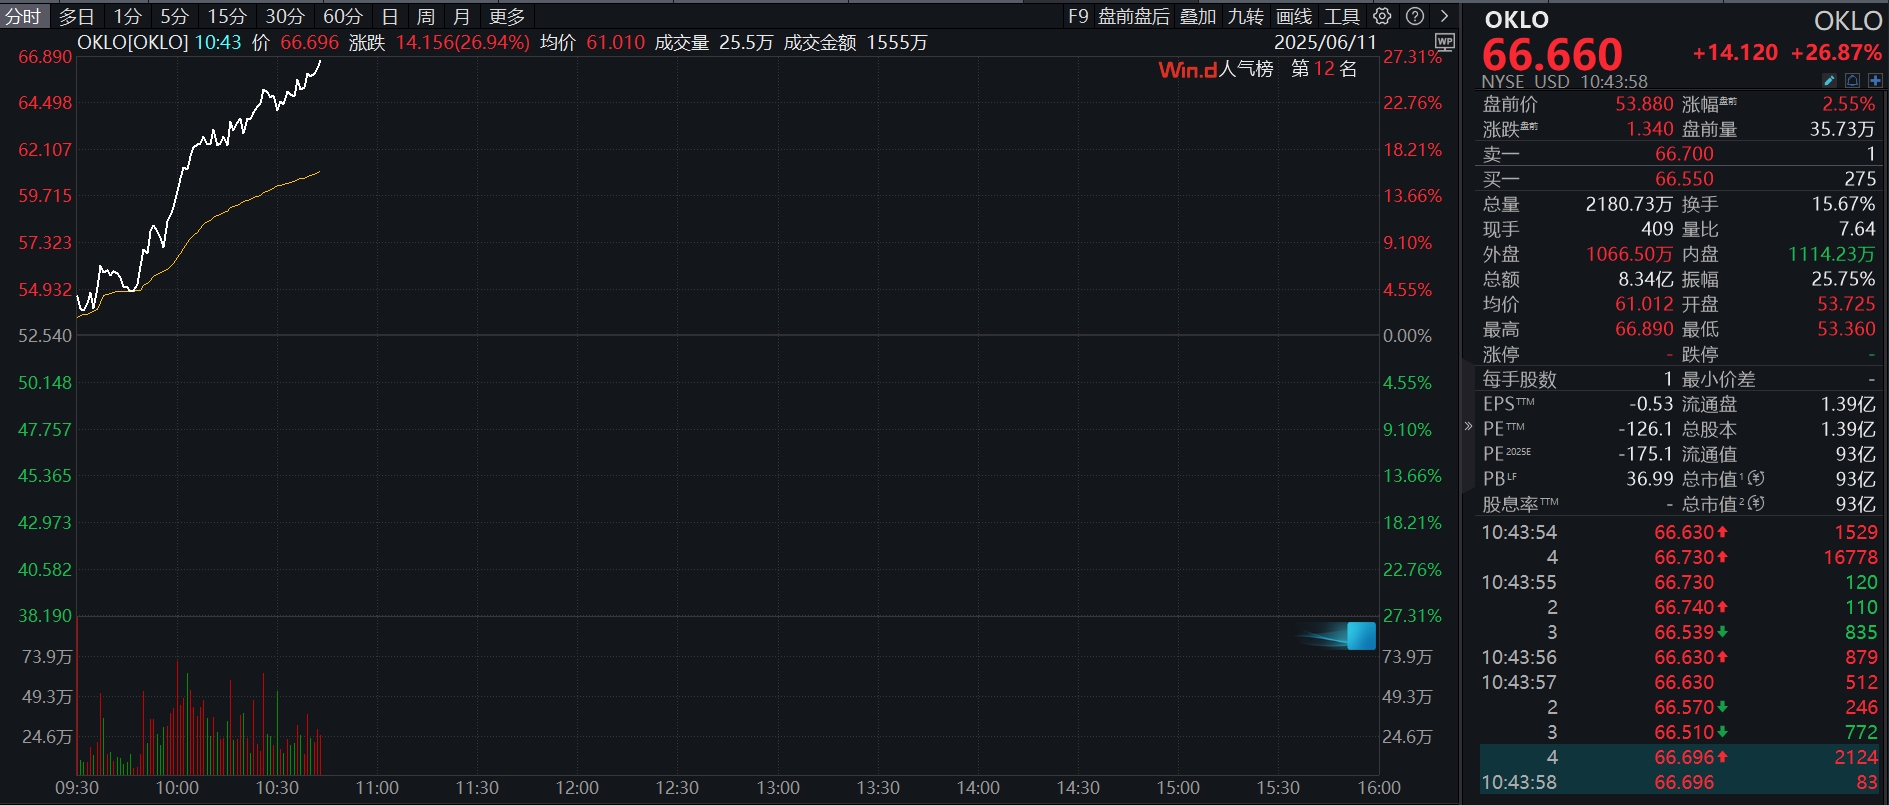The height and width of the screenshot is (805, 1889).
Task: Click the help question mark icon
Action: (1414, 16)
